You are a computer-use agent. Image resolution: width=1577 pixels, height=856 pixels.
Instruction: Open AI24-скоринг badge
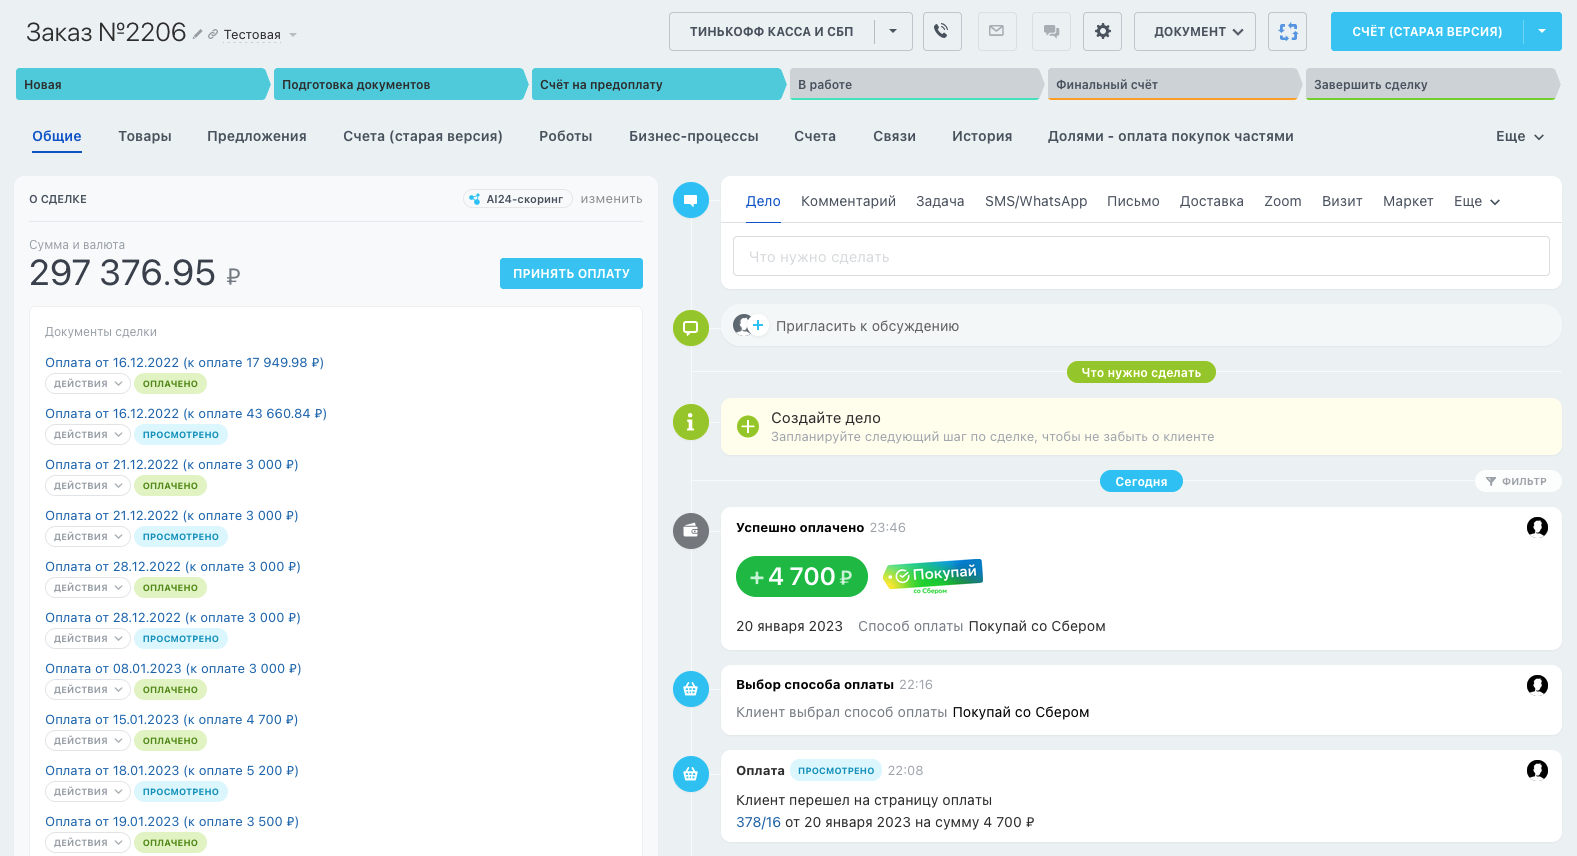517,199
